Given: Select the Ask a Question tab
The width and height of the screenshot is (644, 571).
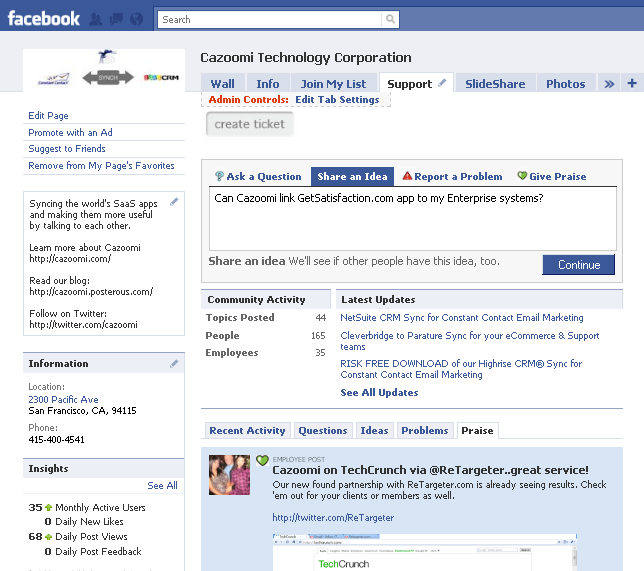Looking at the screenshot, I should click(258, 176).
